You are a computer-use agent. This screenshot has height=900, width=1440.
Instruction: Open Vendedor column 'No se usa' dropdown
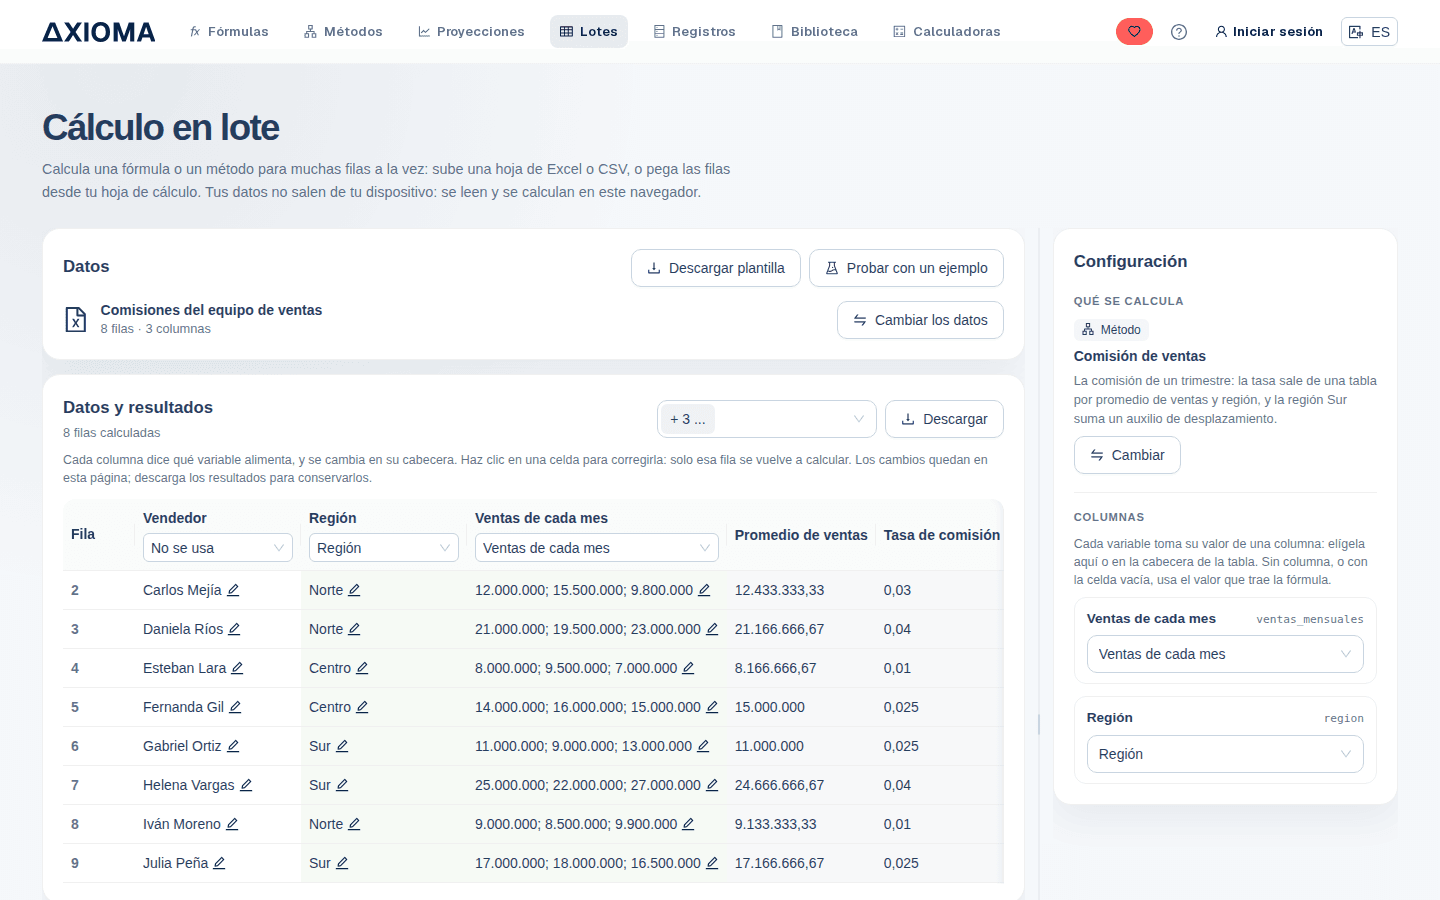[x=218, y=548]
